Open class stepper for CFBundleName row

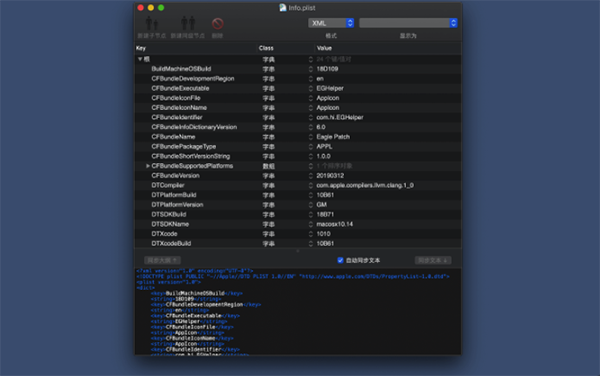pyautogui.click(x=311, y=137)
